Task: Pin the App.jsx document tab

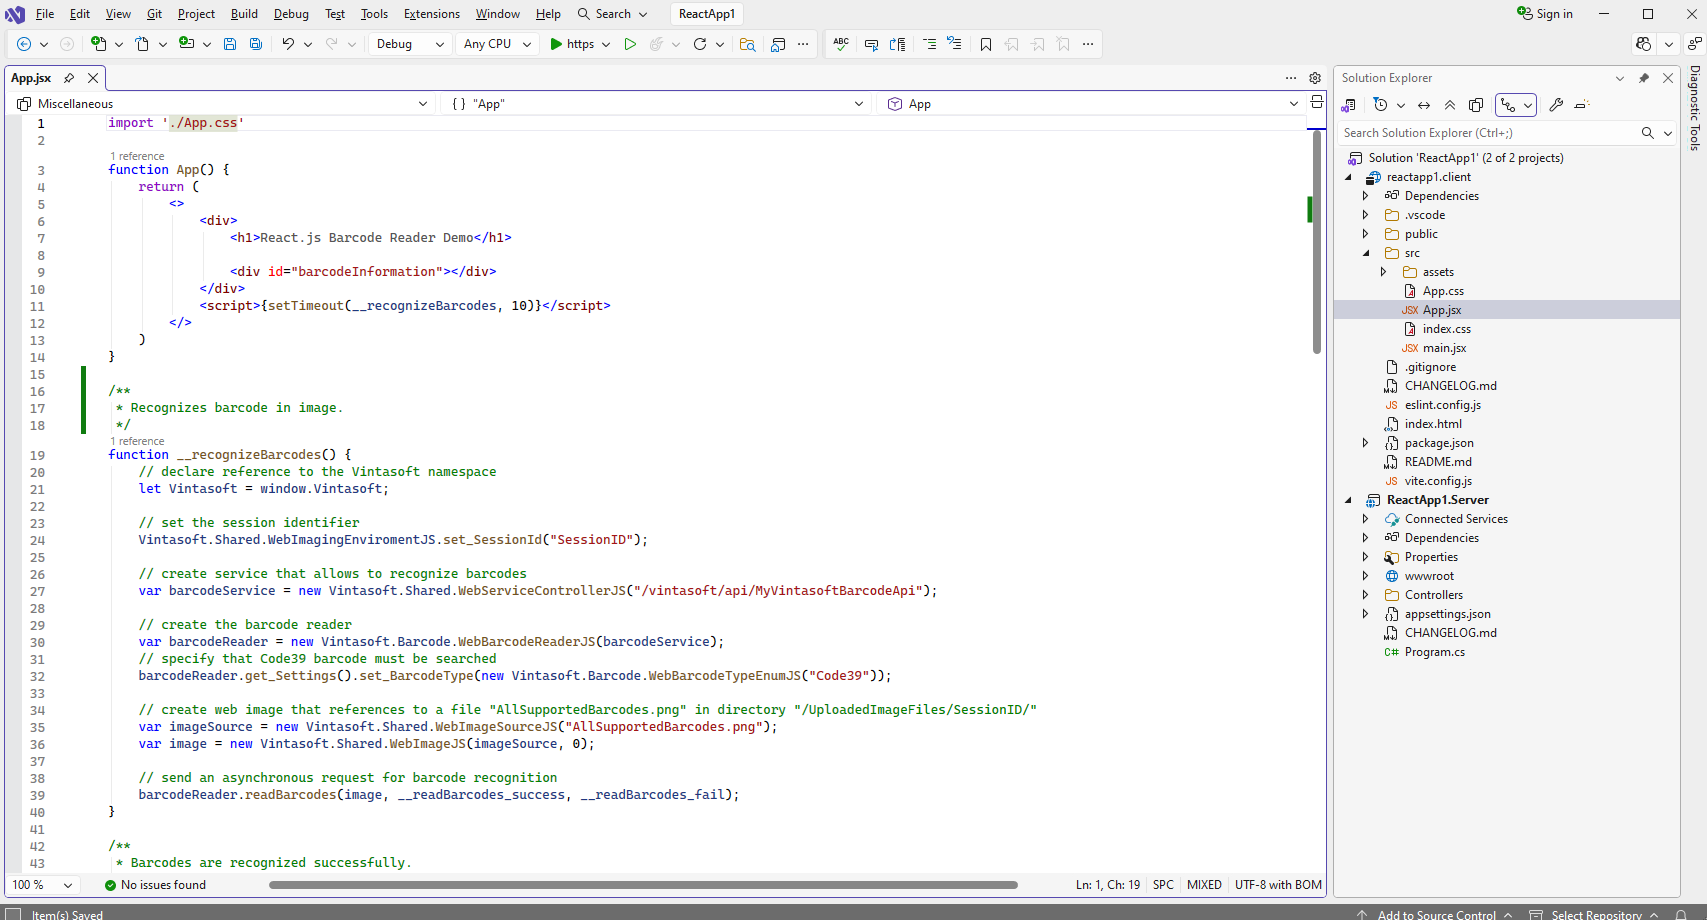Action: coord(69,77)
